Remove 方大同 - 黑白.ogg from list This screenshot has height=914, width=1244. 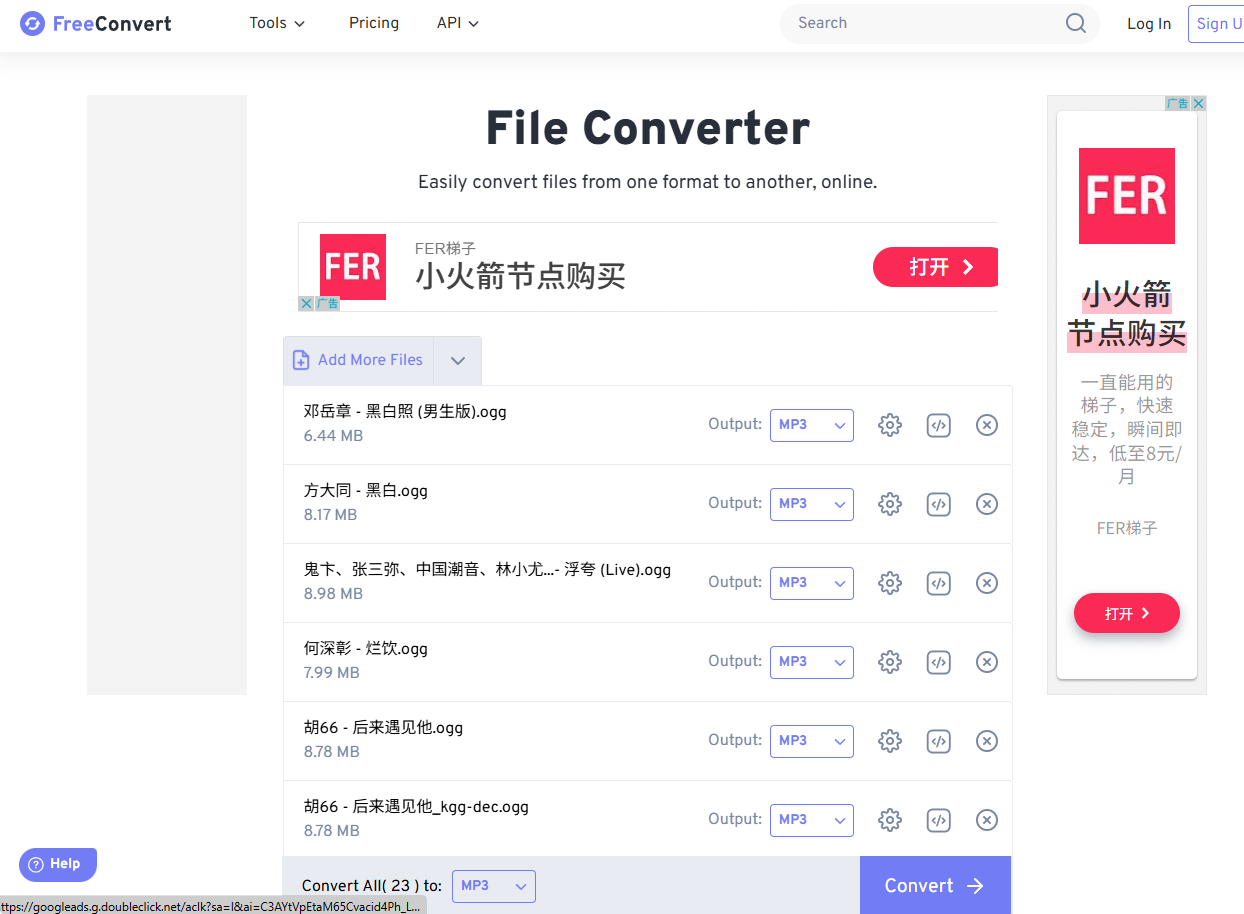(987, 504)
